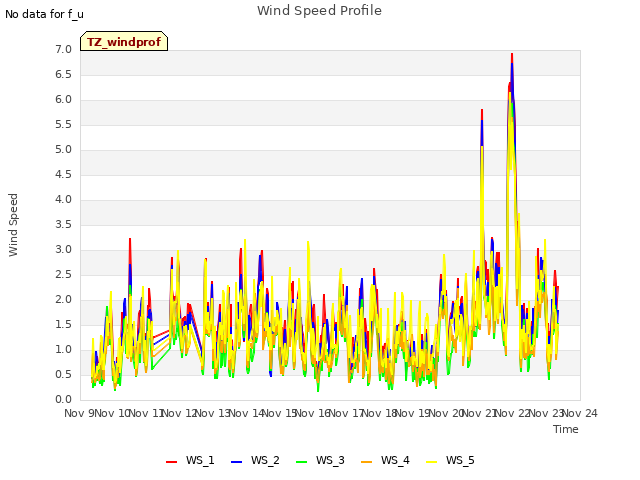Viewport: 640px width, 480px height.
Task: Click the 4.5 y-axis tick label
Action: (63, 175)
